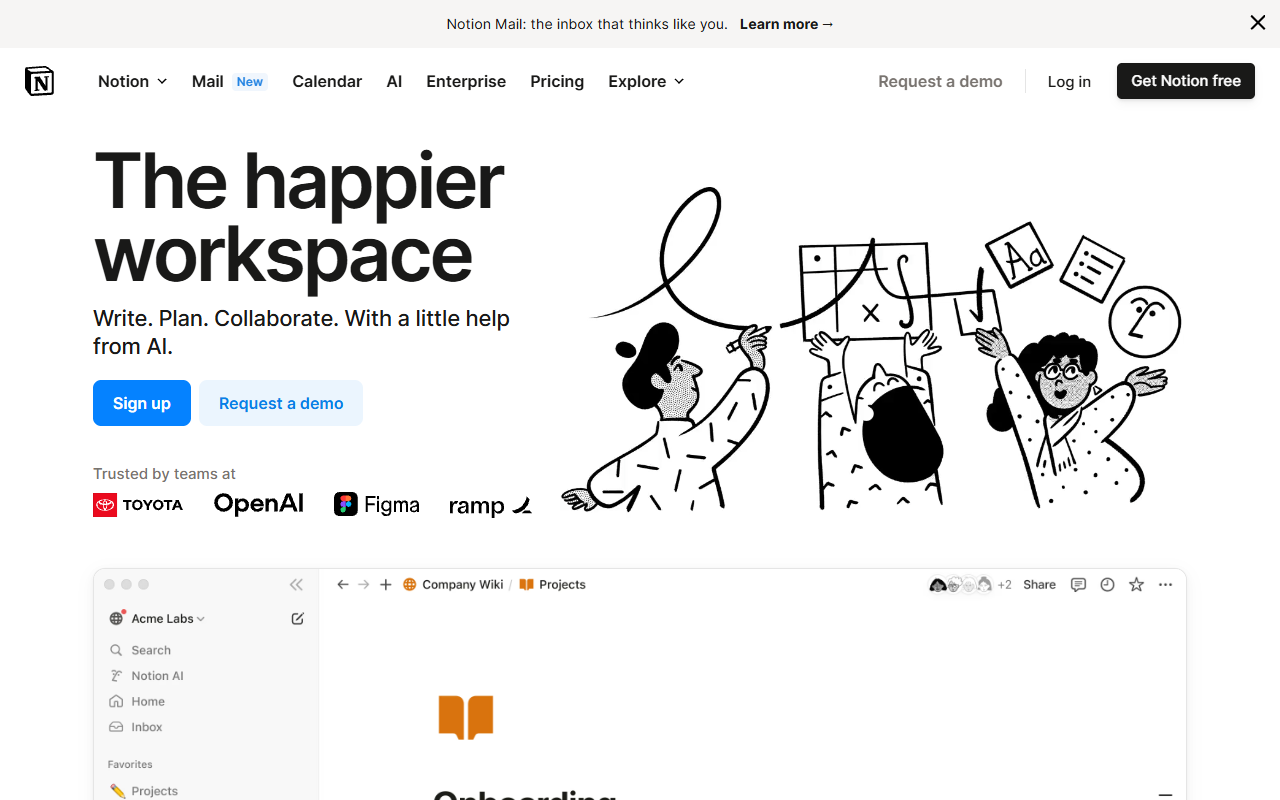This screenshot has height=800, width=1280.
Task: Click the Get Notion free button
Action: pyautogui.click(x=1186, y=81)
